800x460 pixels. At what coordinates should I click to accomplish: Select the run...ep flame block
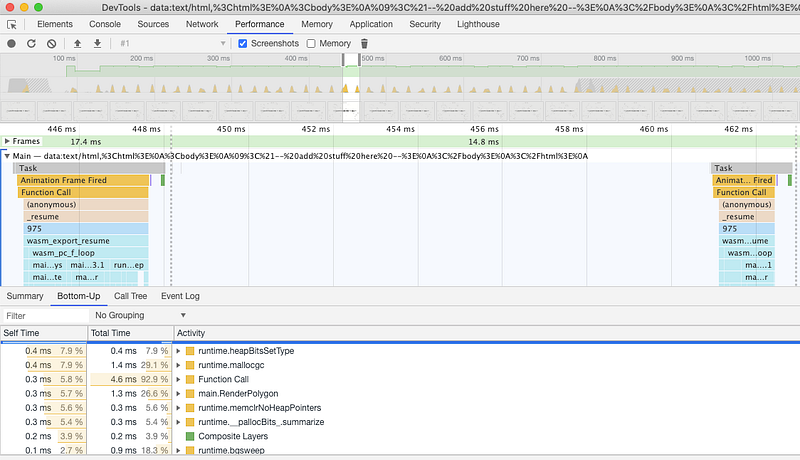click(x=129, y=265)
